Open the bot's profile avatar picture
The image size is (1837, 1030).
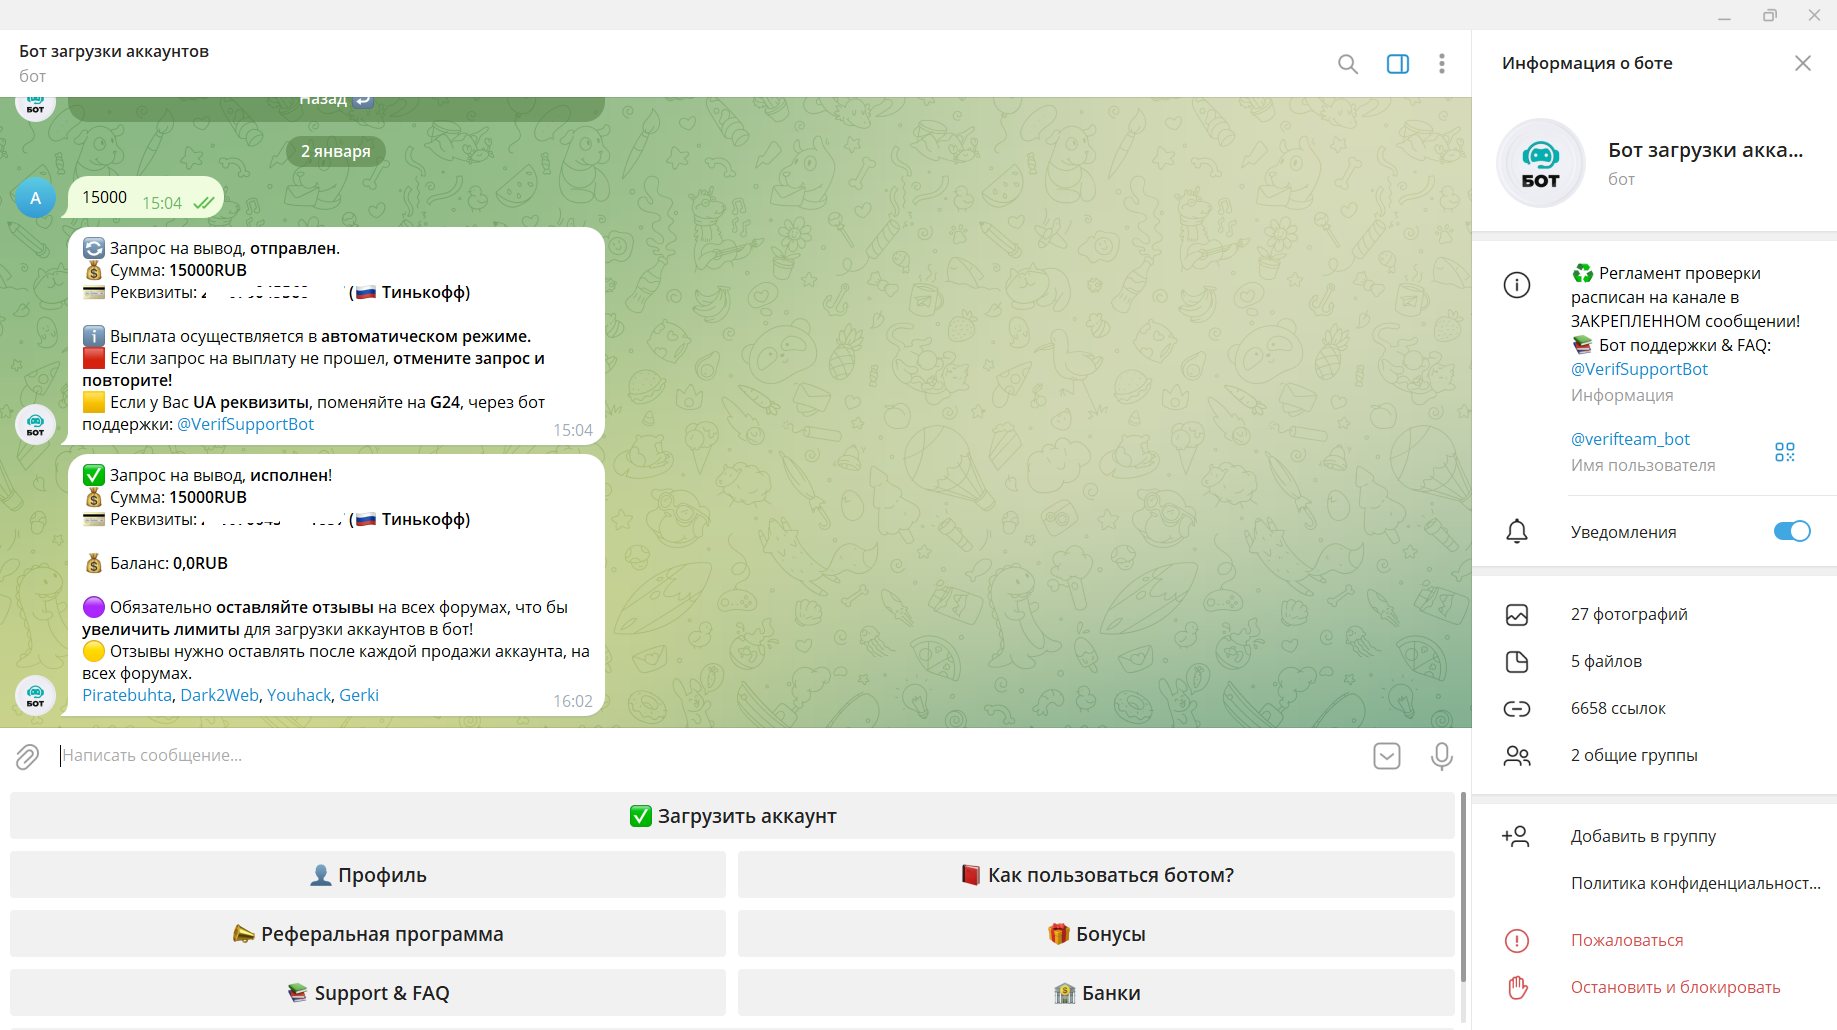[1540, 163]
